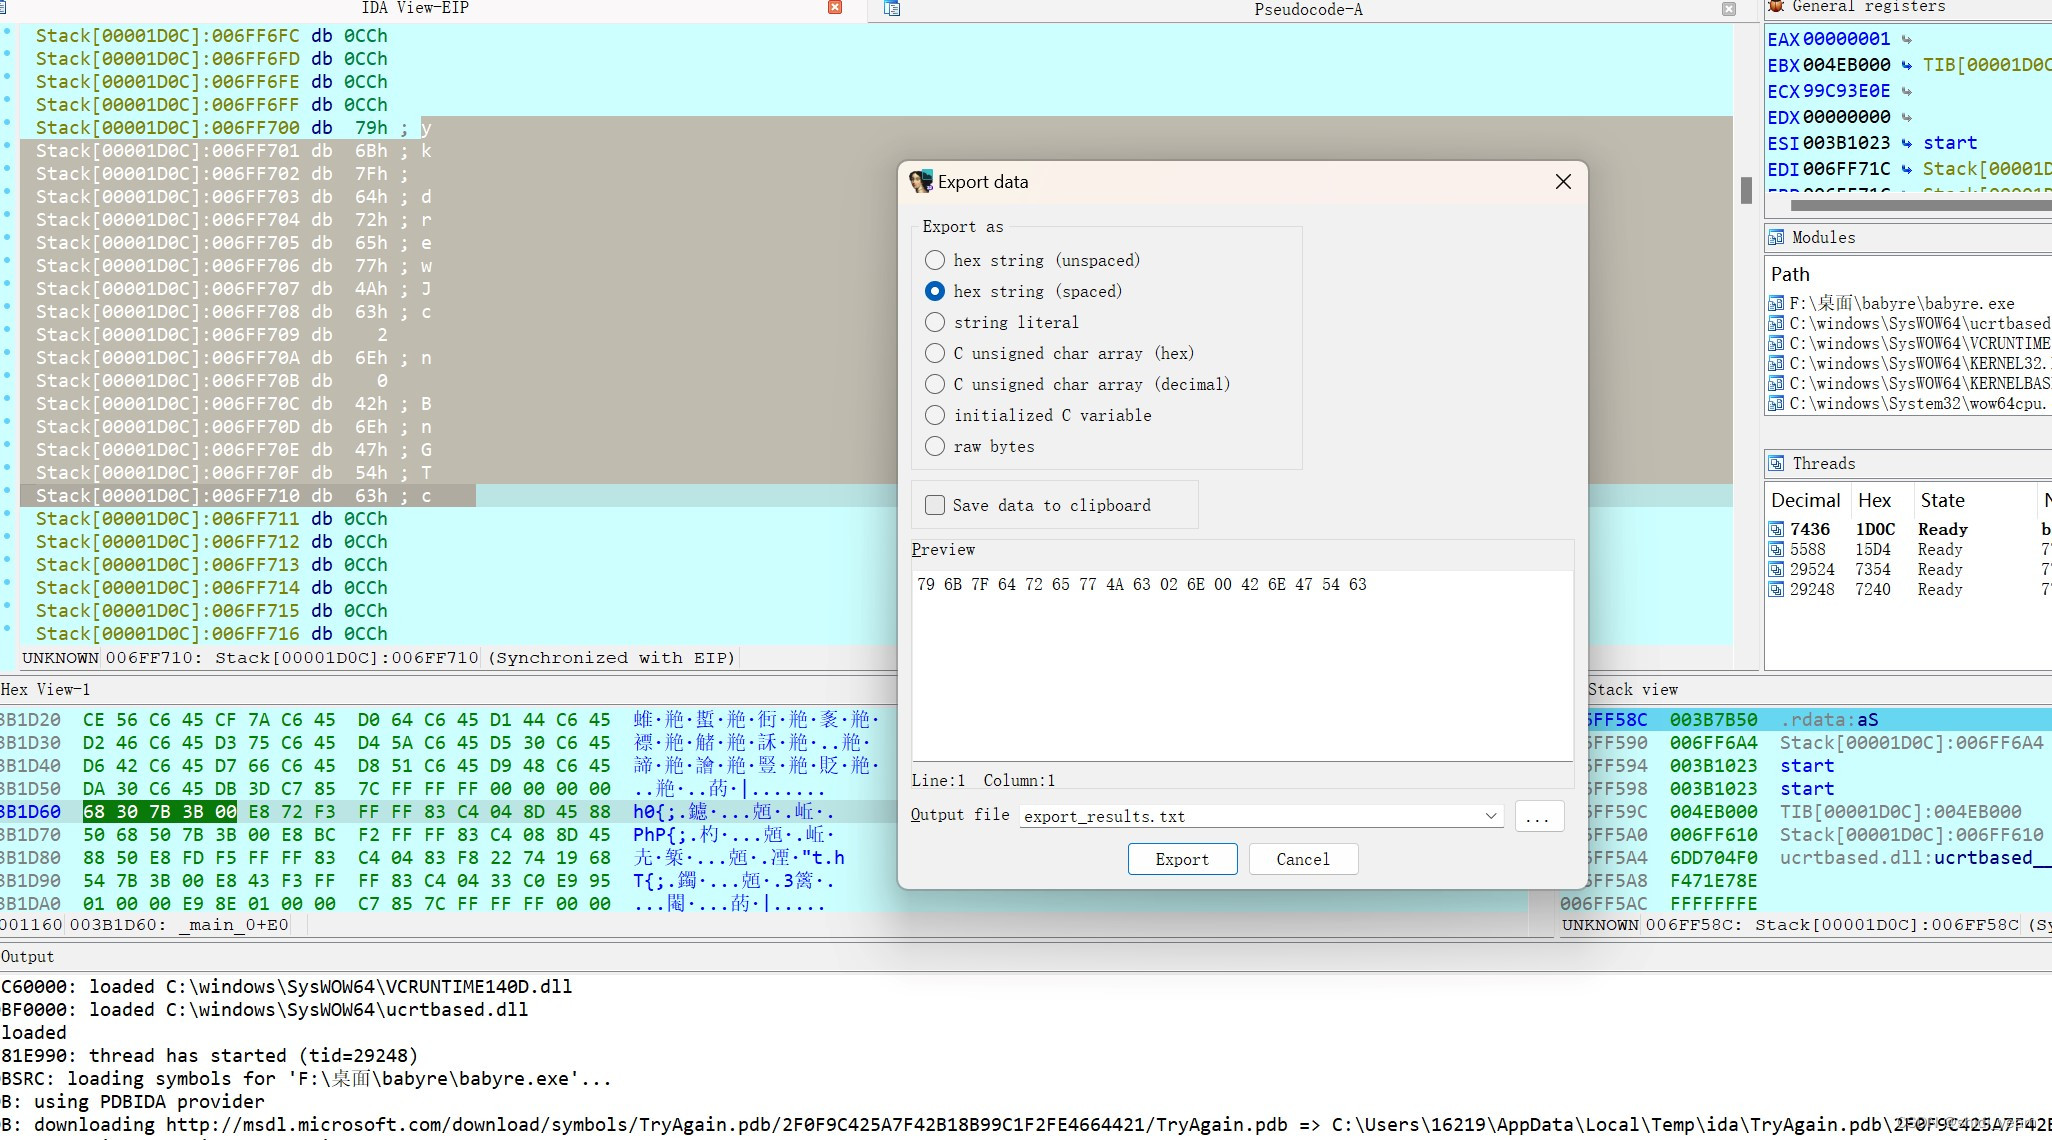The width and height of the screenshot is (2052, 1140).
Task: Select C unsigned char array (hex) option
Action: point(935,353)
